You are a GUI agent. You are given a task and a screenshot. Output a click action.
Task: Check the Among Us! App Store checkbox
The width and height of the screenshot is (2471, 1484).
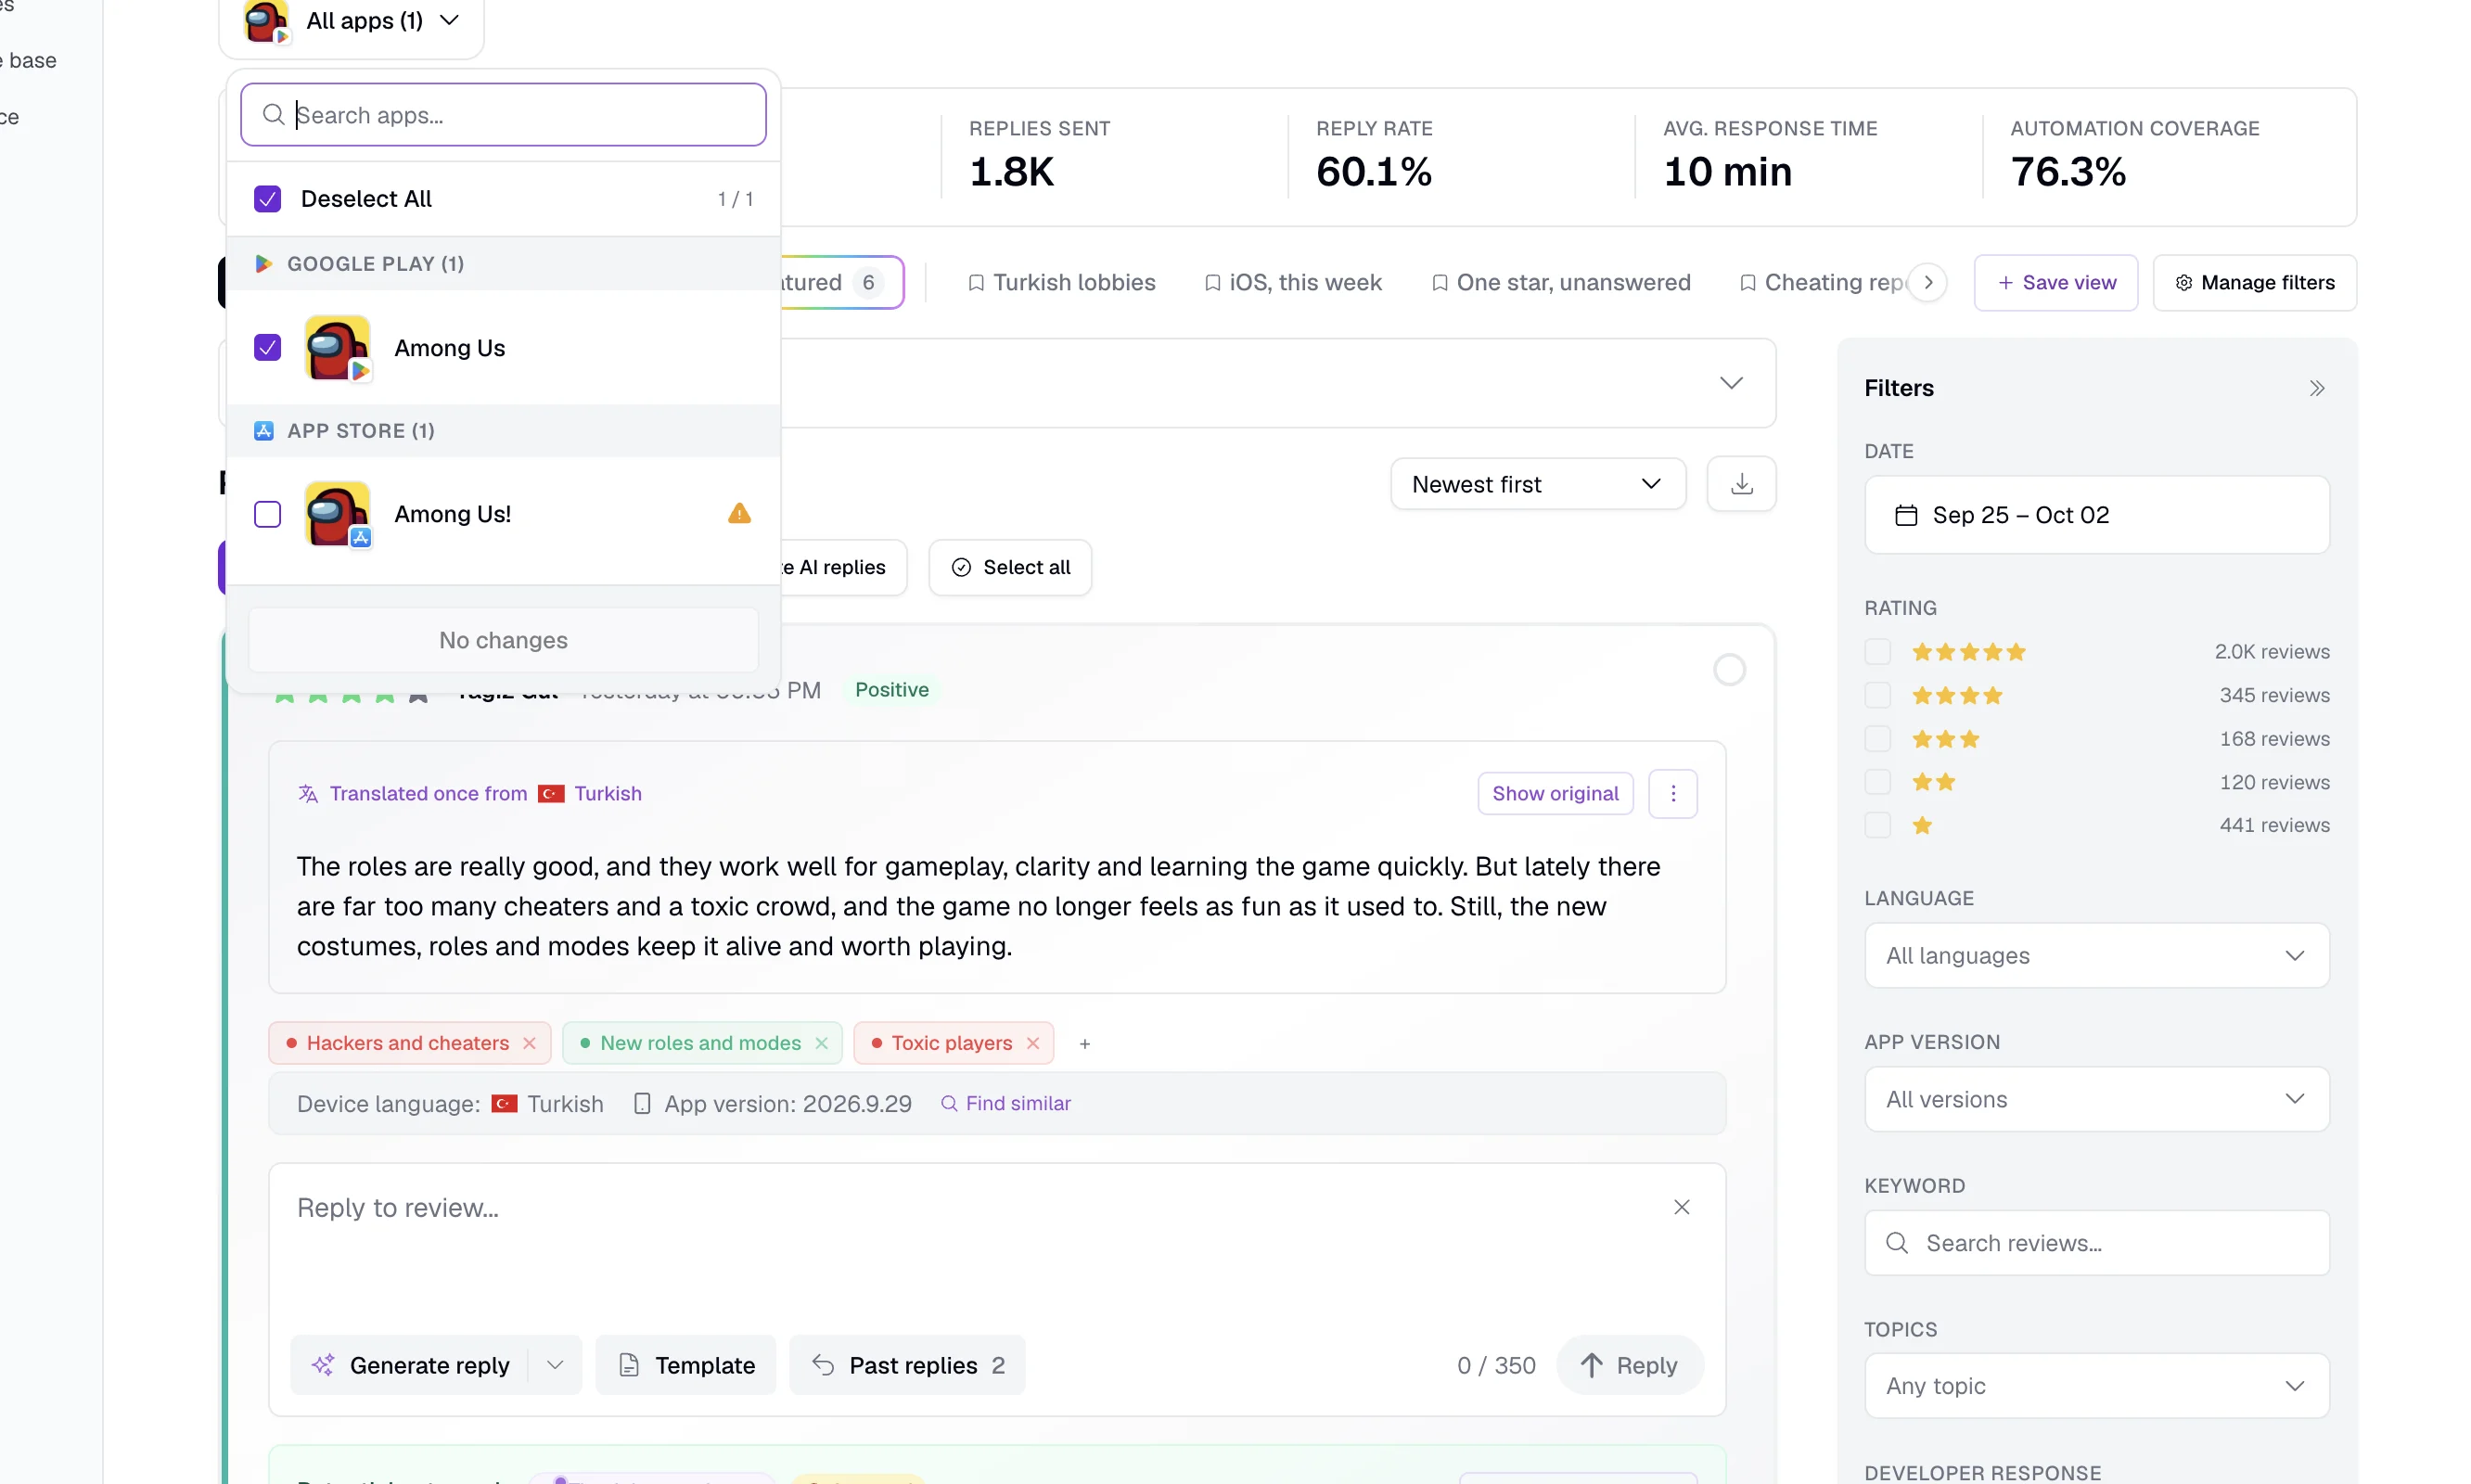[x=267, y=514]
